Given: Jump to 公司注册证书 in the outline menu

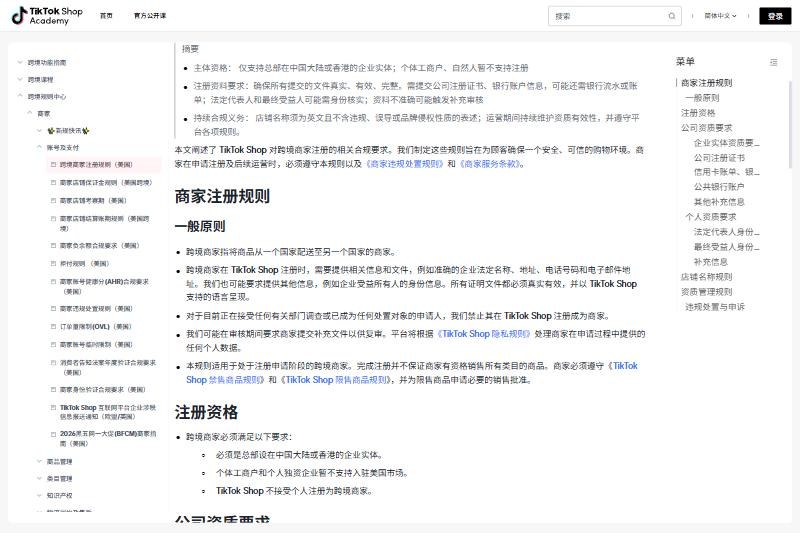Looking at the screenshot, I should 719,158.
